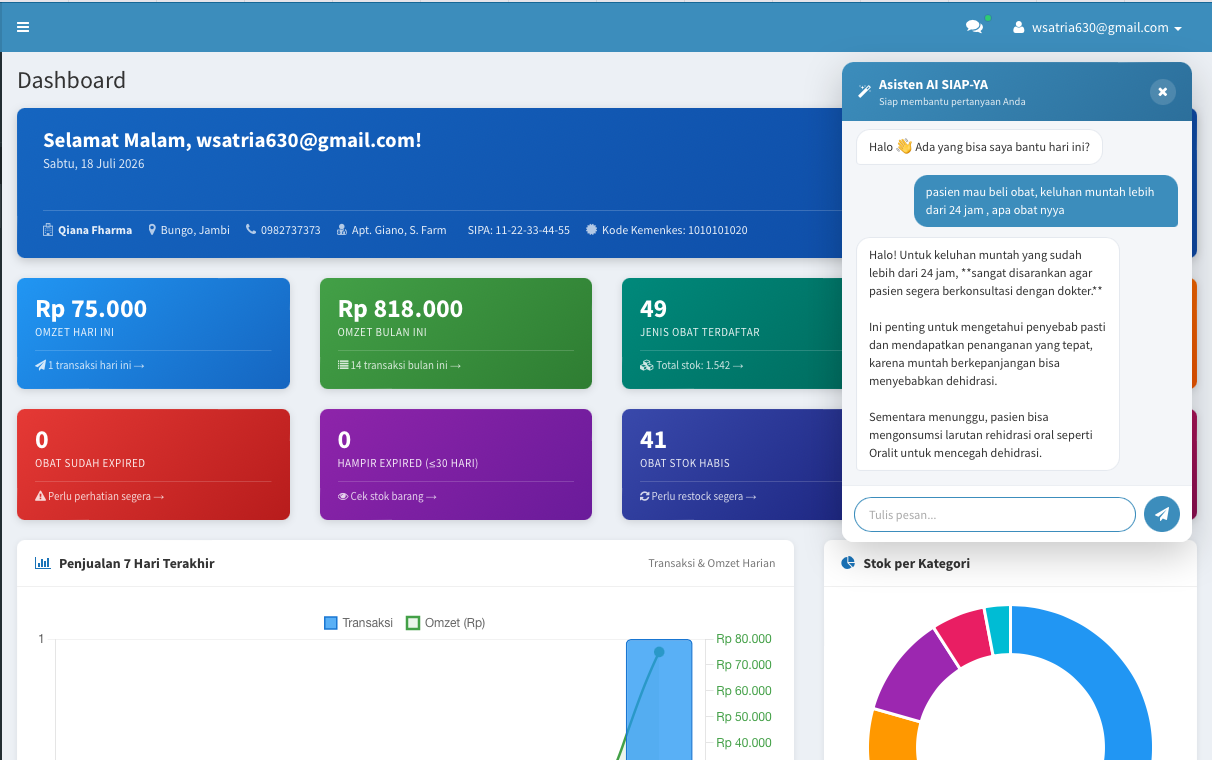Click the Bungo, Jambi location text
This screenshot has width=1212, height=760.
195,230
